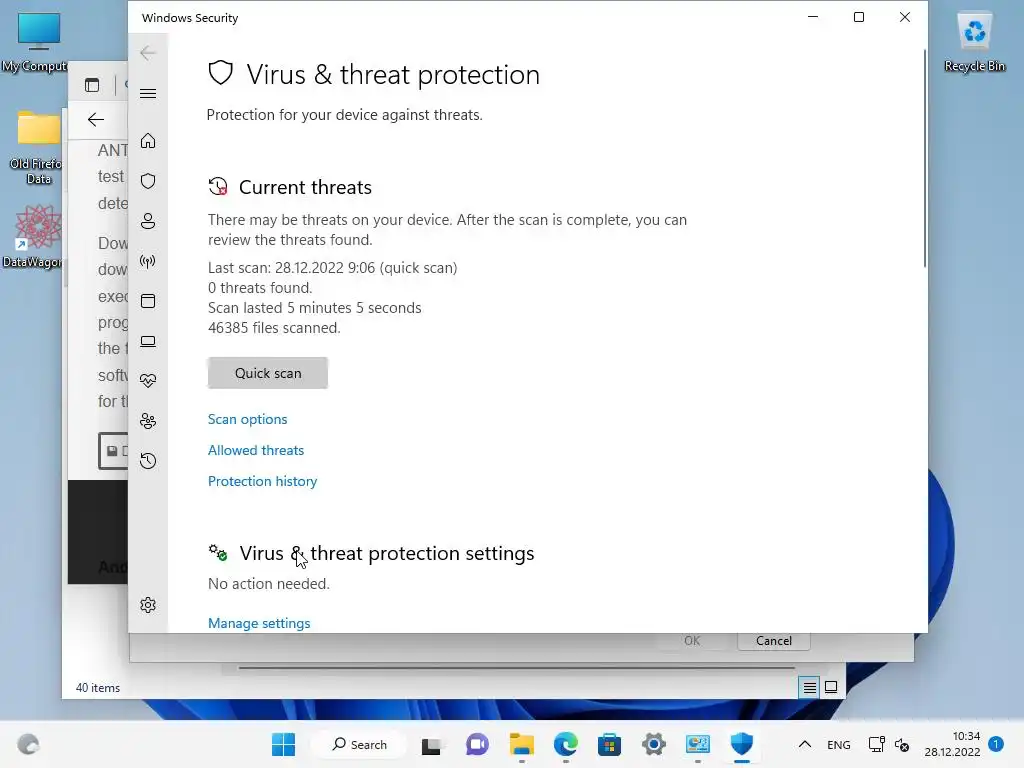Click the Windows Security vertical scrollbar
This screenshot has width=1024, height=768.
coord(924,157)
